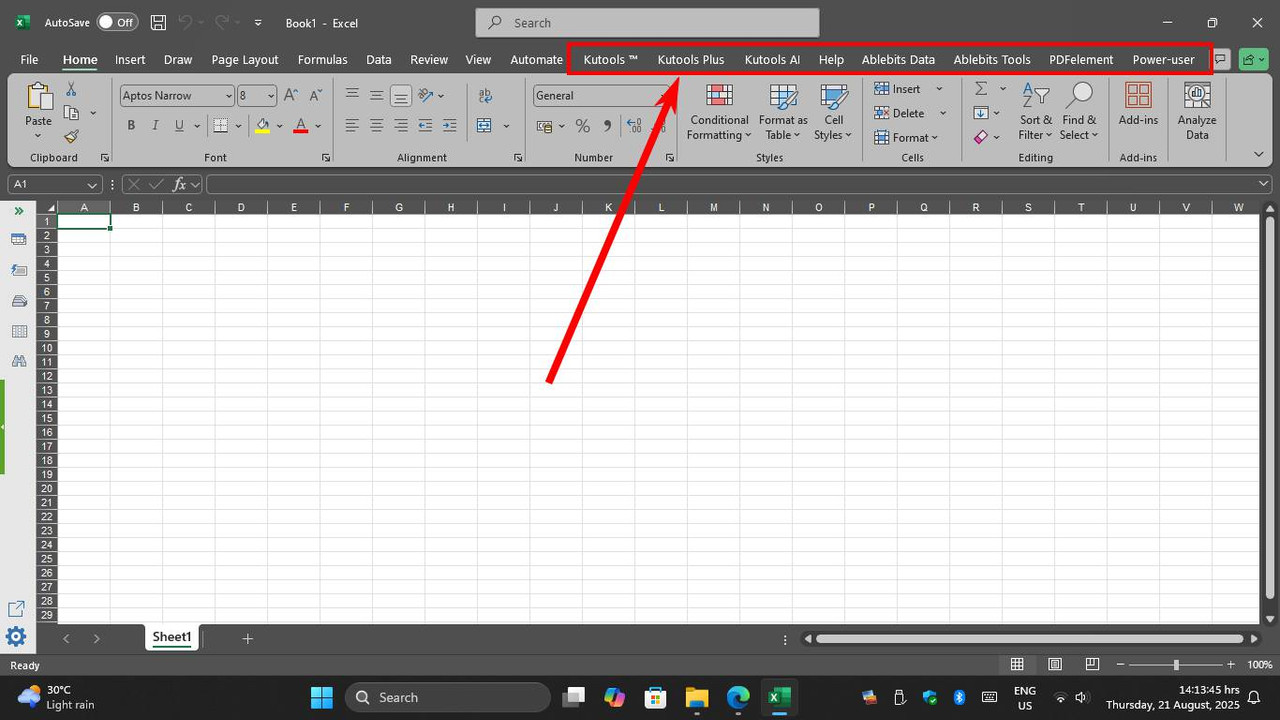The width and height of the screenshot is (1280, 720).
Task: Increase font size with the larger A icon
Action: pos(291,96)
